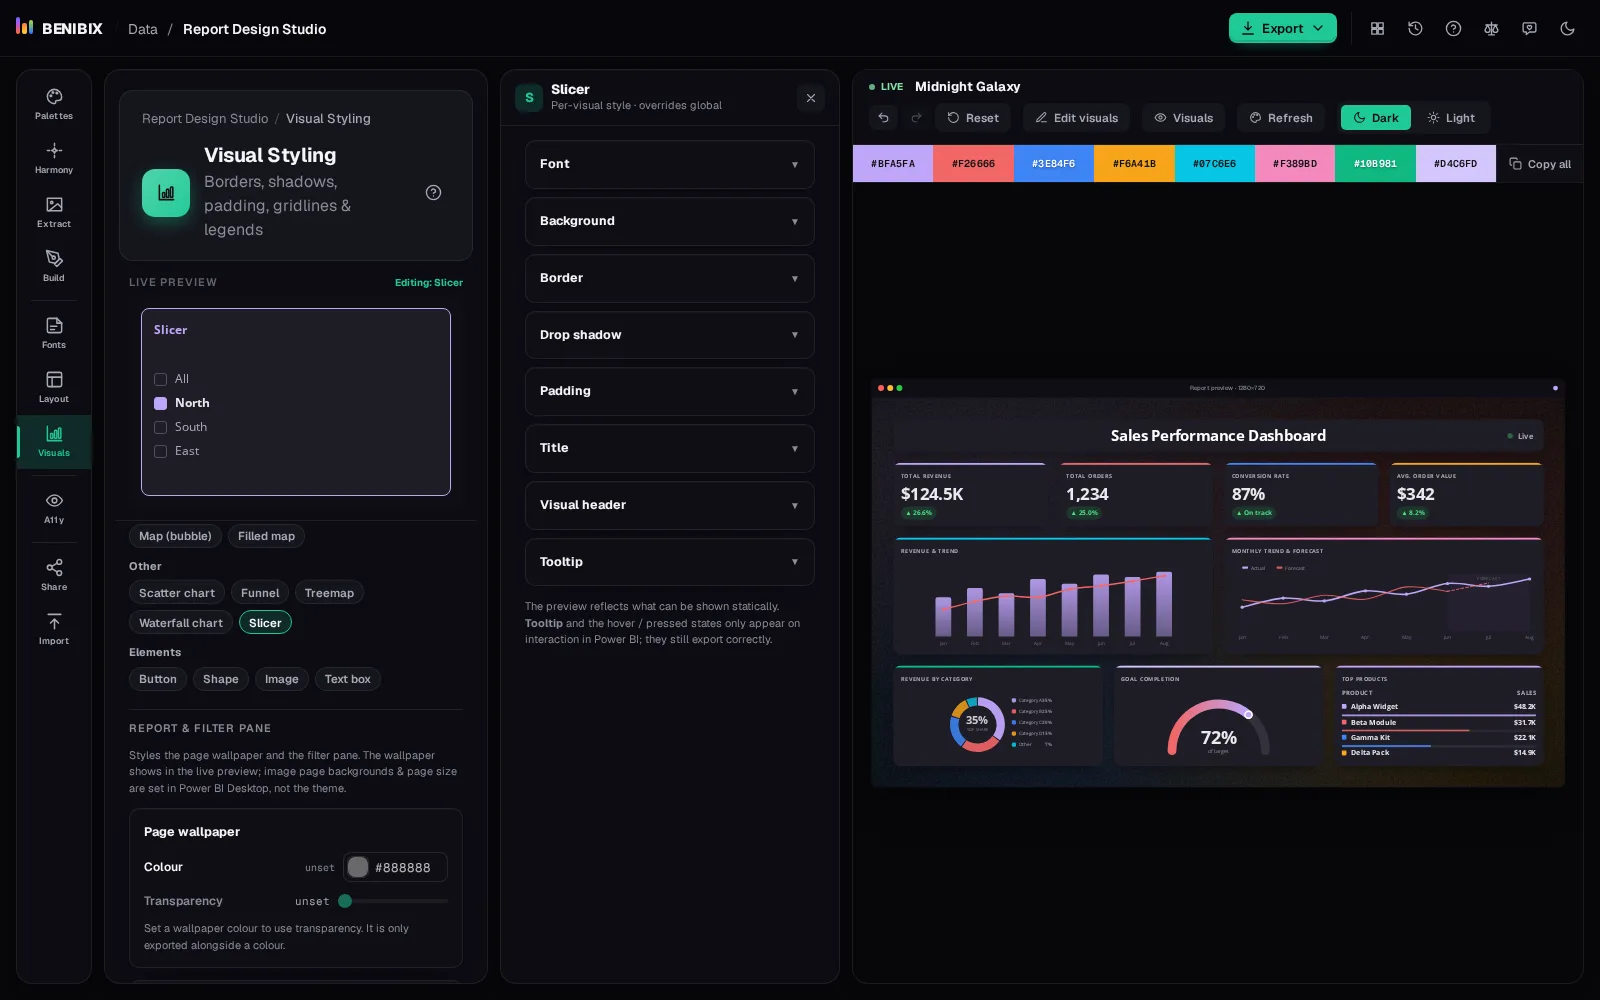Click the Refresh button
This screenshot has width=1600, height=1000.
pyautogui.click(x=1281, y=118)
